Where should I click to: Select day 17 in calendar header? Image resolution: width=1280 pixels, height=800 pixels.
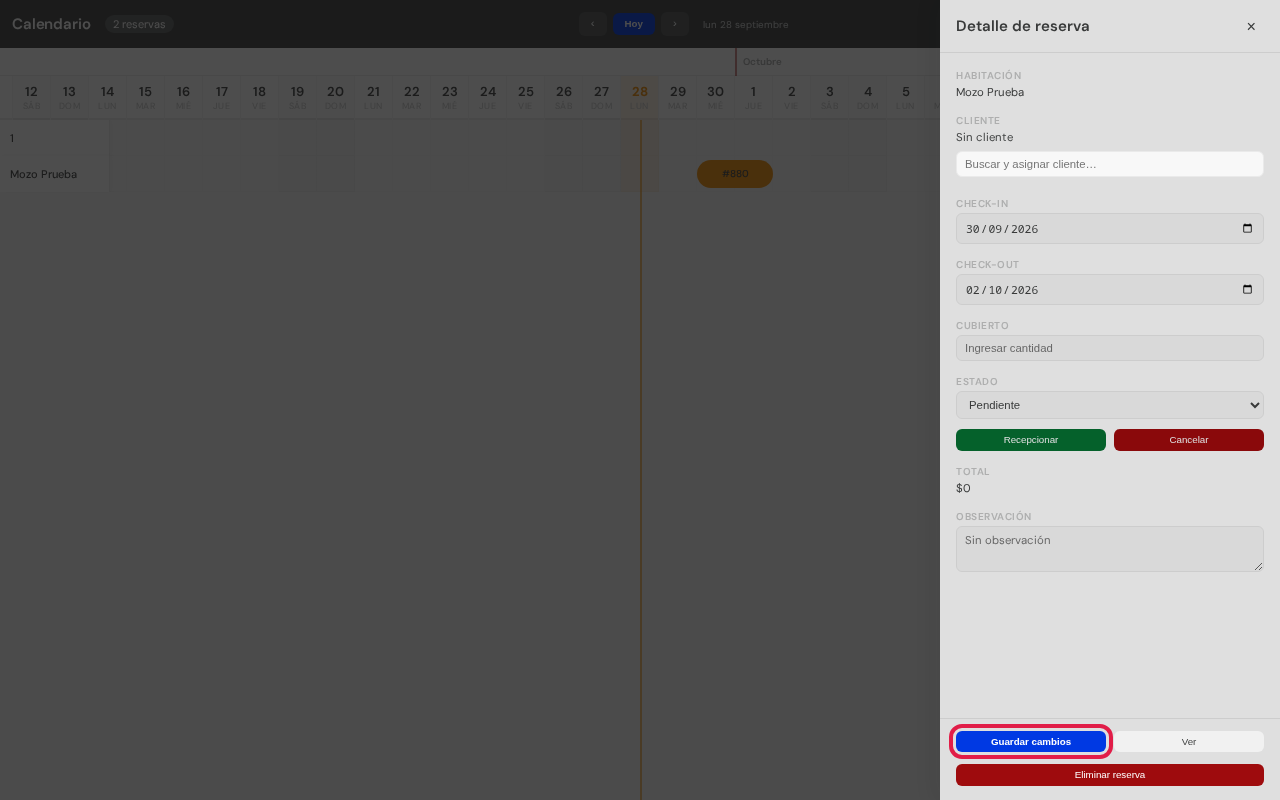(x=221, y=97)
